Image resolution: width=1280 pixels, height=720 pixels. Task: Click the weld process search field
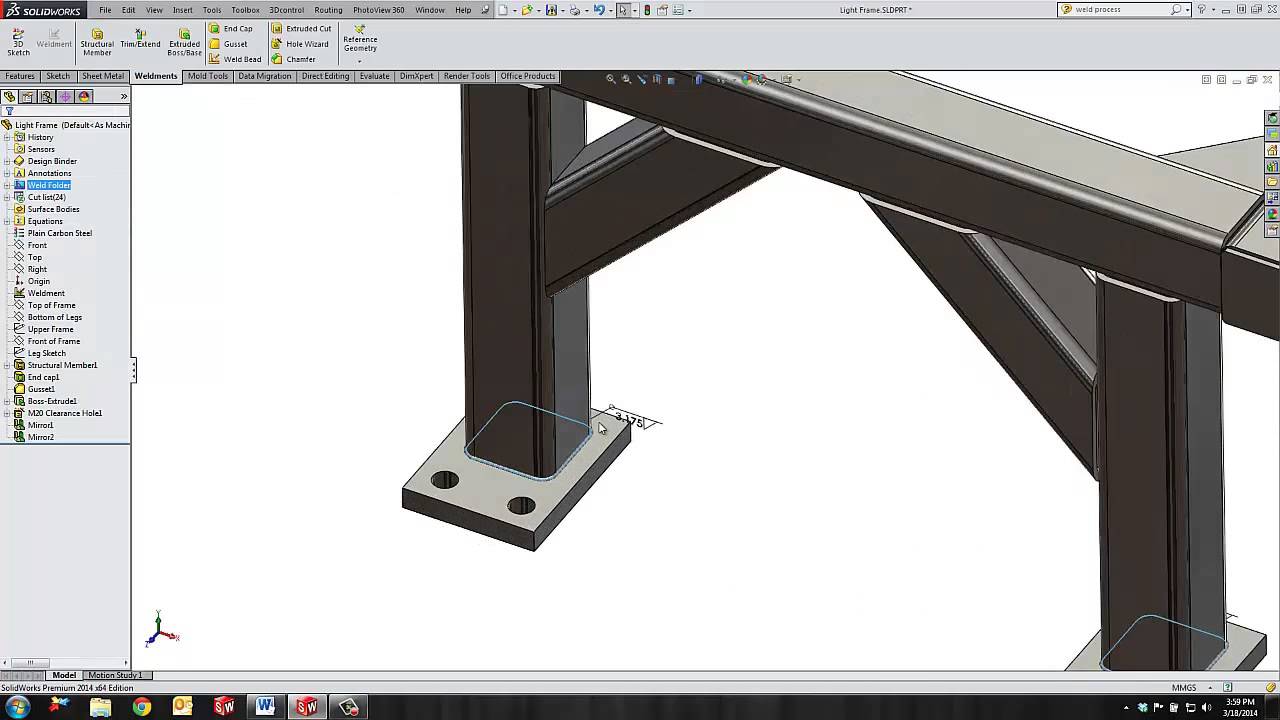pyautogui.click(x=1120, y=10)
